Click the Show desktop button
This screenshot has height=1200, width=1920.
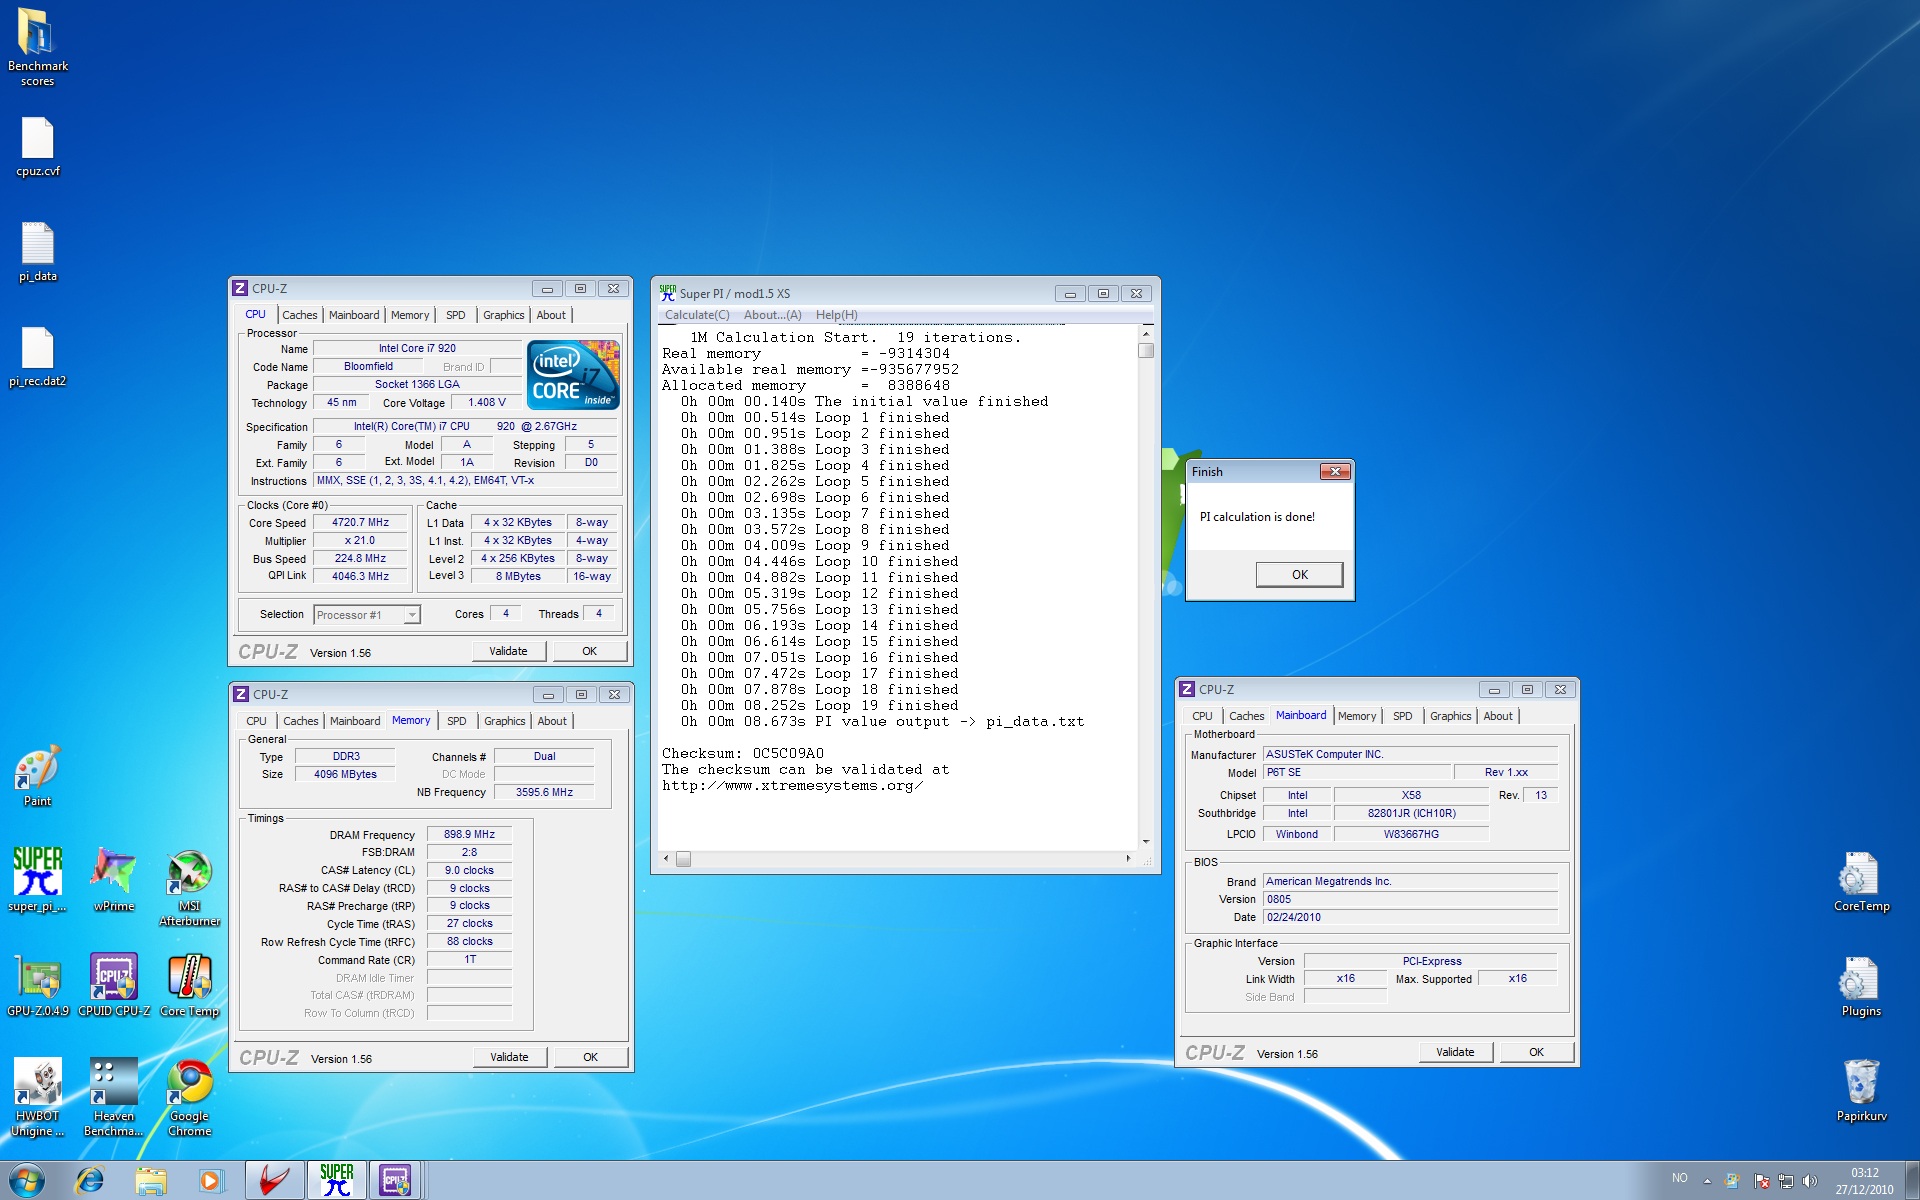(1912, 1181)
